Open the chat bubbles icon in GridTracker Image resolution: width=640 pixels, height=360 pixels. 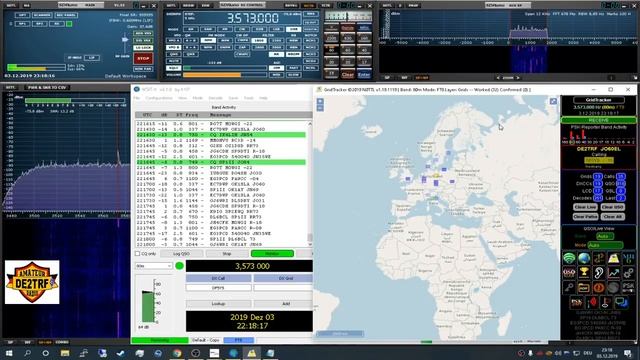(x=621, y=302)
